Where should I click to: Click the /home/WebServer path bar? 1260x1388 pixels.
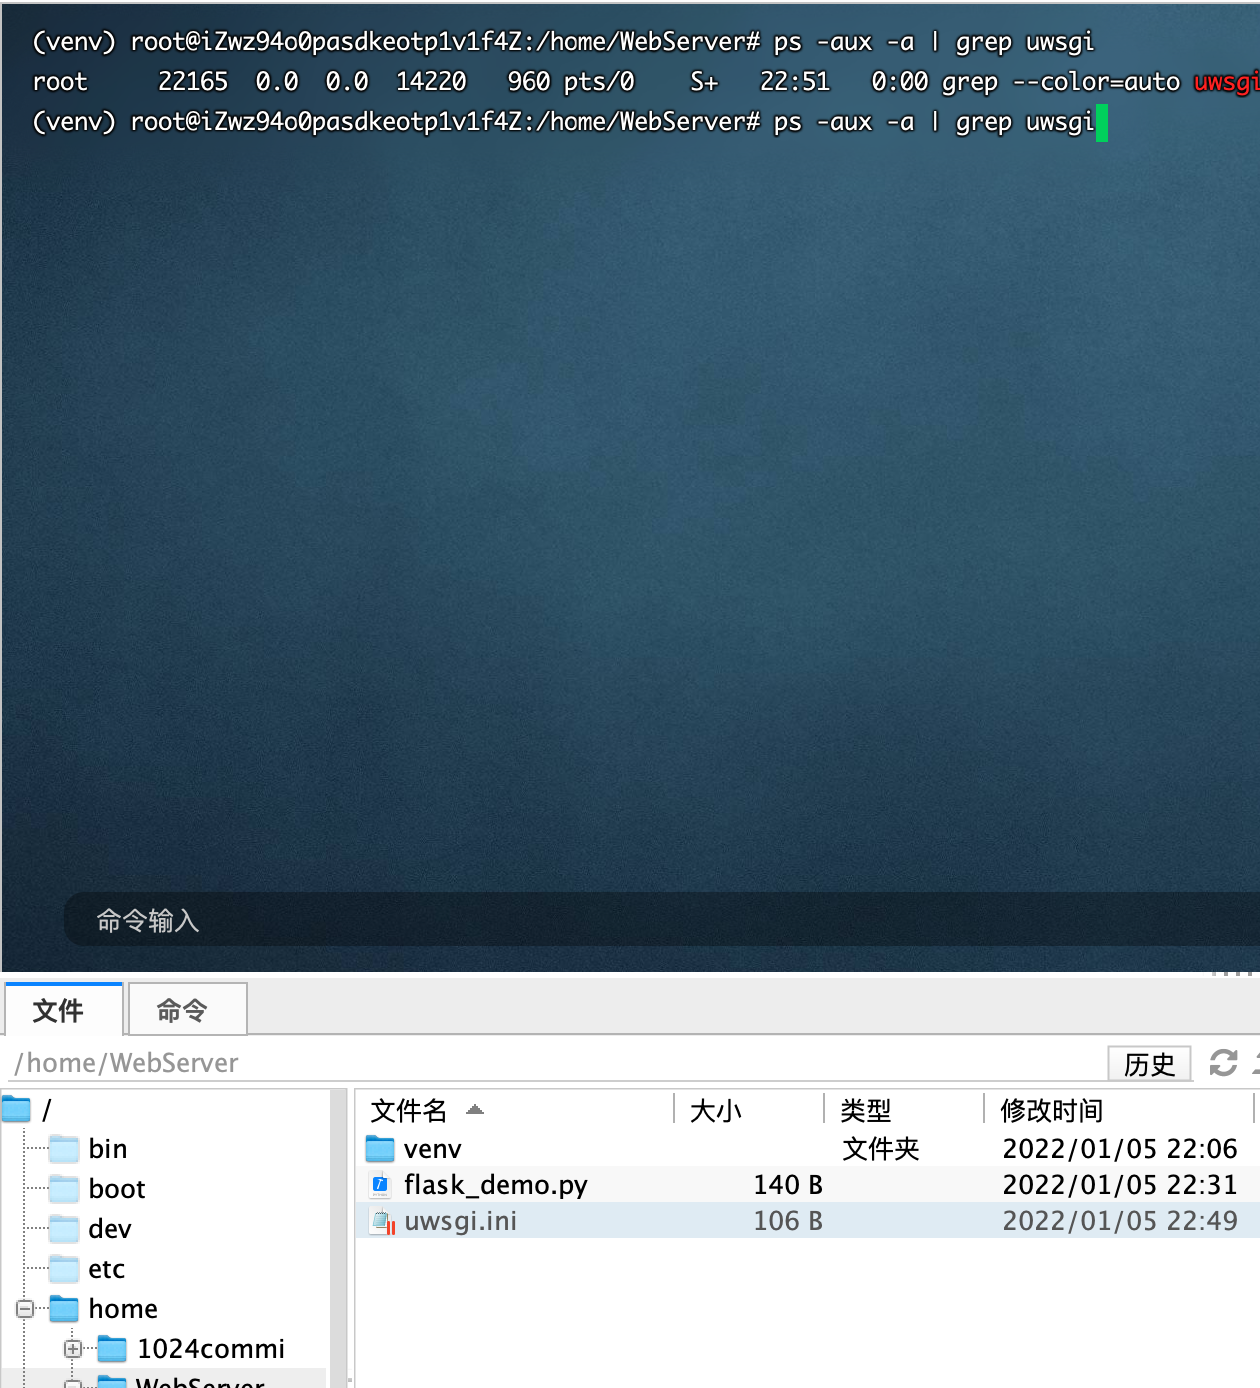tap(125, 1062)
